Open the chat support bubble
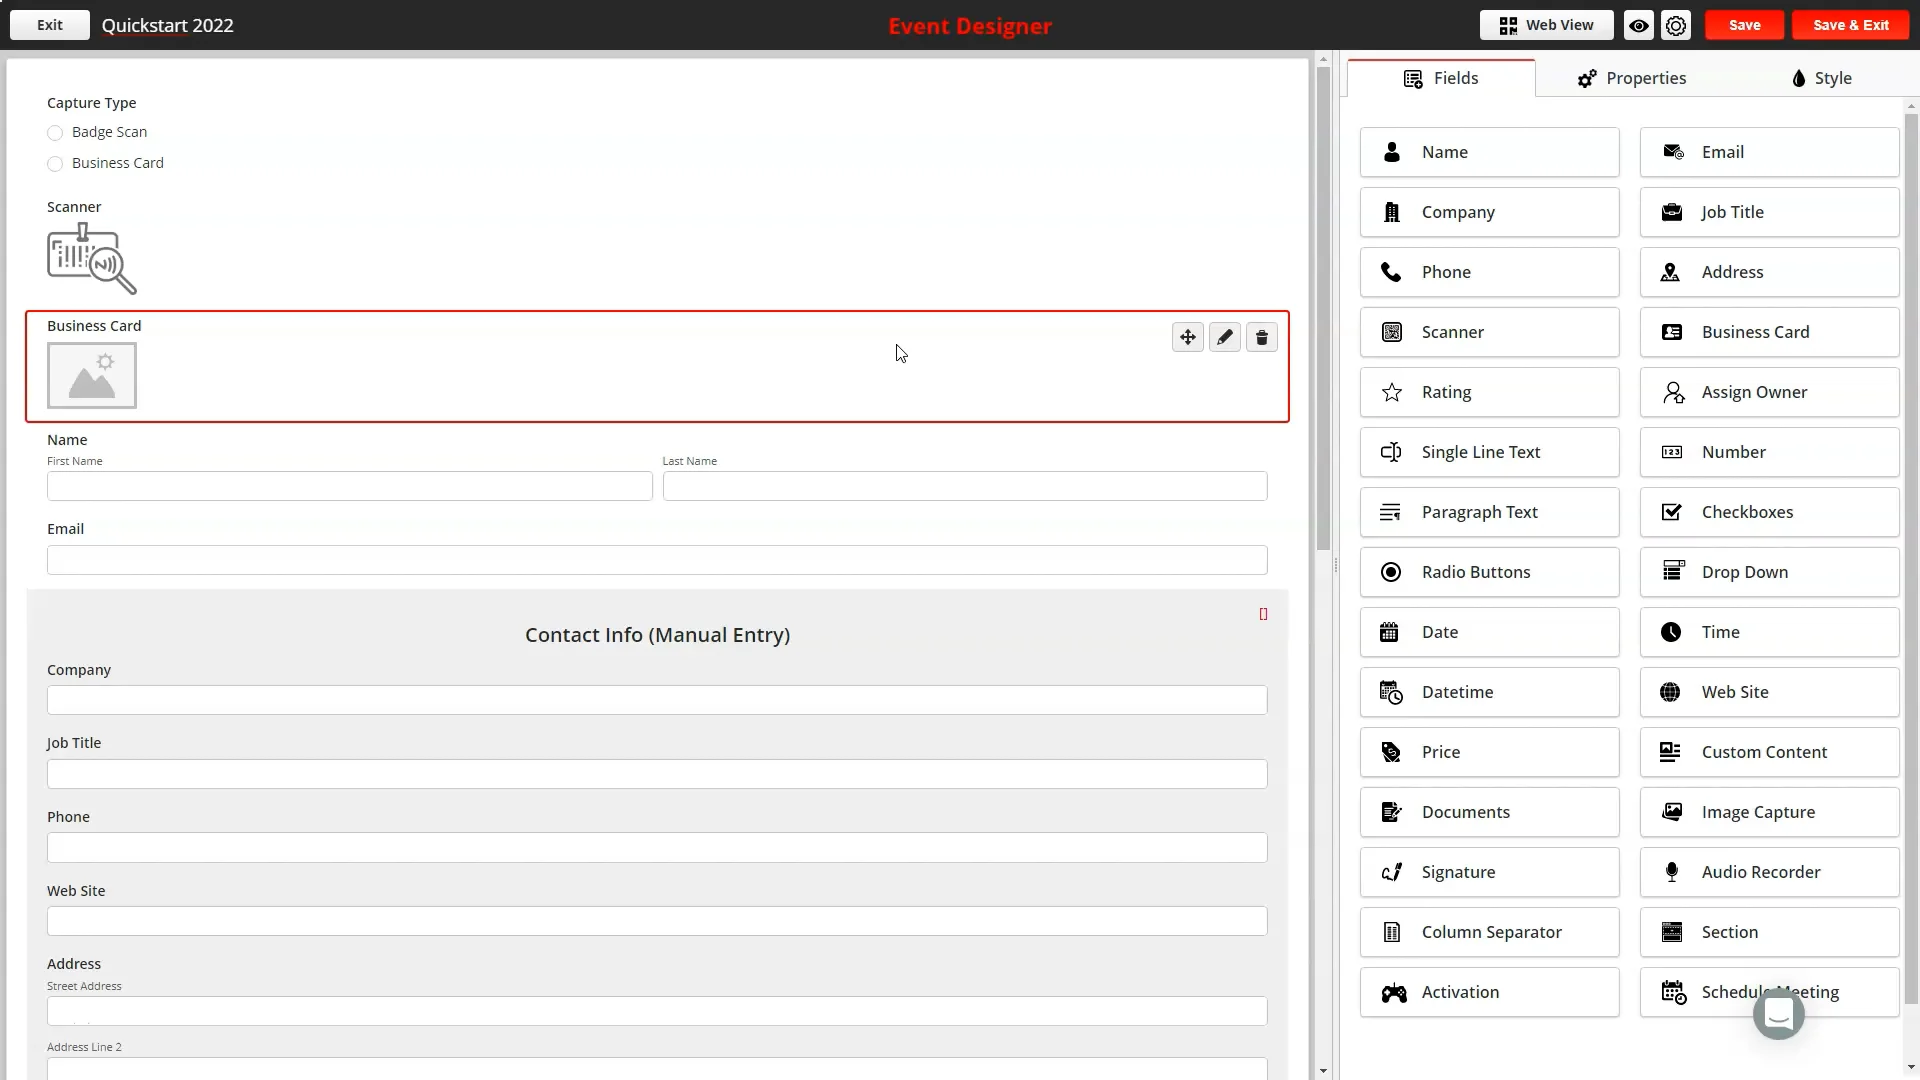The image size is (1920, 1080). pos(1778,1014)
